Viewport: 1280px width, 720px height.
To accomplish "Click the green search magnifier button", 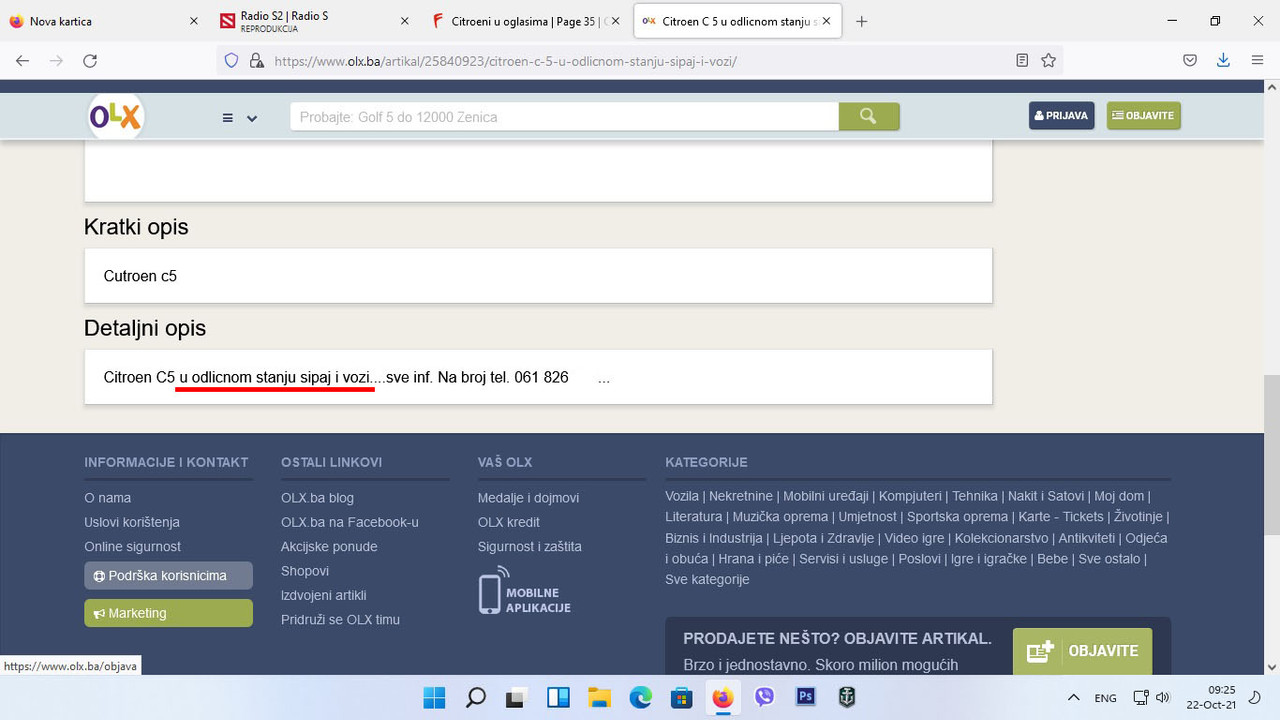I will tap(868, 117).
